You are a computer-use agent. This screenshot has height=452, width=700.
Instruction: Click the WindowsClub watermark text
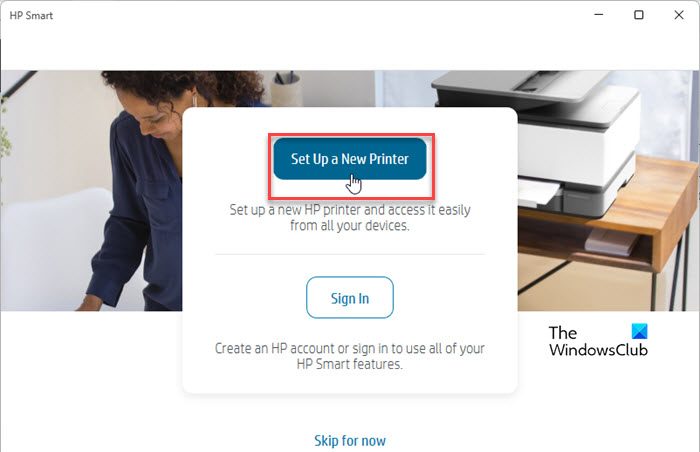pos(598,349)
